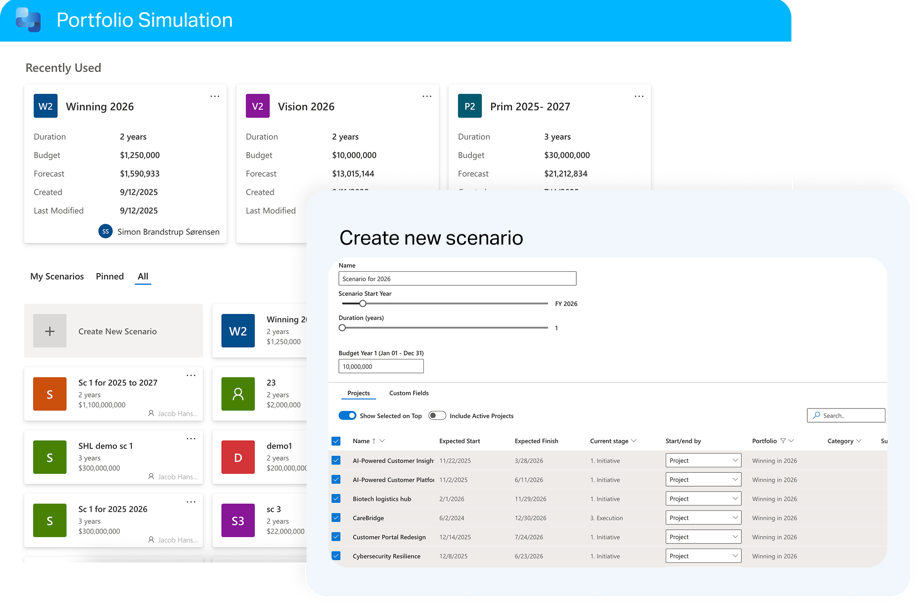This screenshot has height=604, width=920.
Task: Click the plus icon to create a scenario
Action: tap(50, 331)
